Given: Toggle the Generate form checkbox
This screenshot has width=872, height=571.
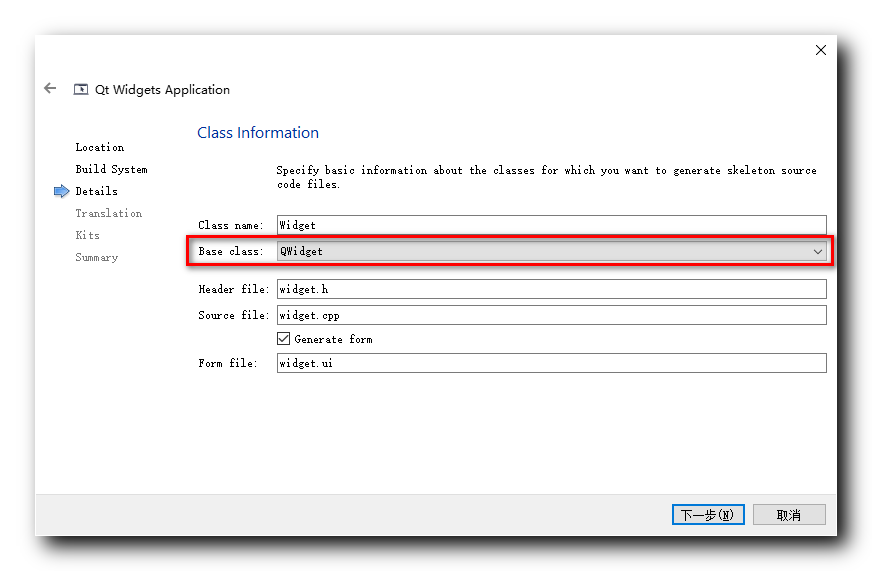Looking at the screenshot, I should click(284, 339).
